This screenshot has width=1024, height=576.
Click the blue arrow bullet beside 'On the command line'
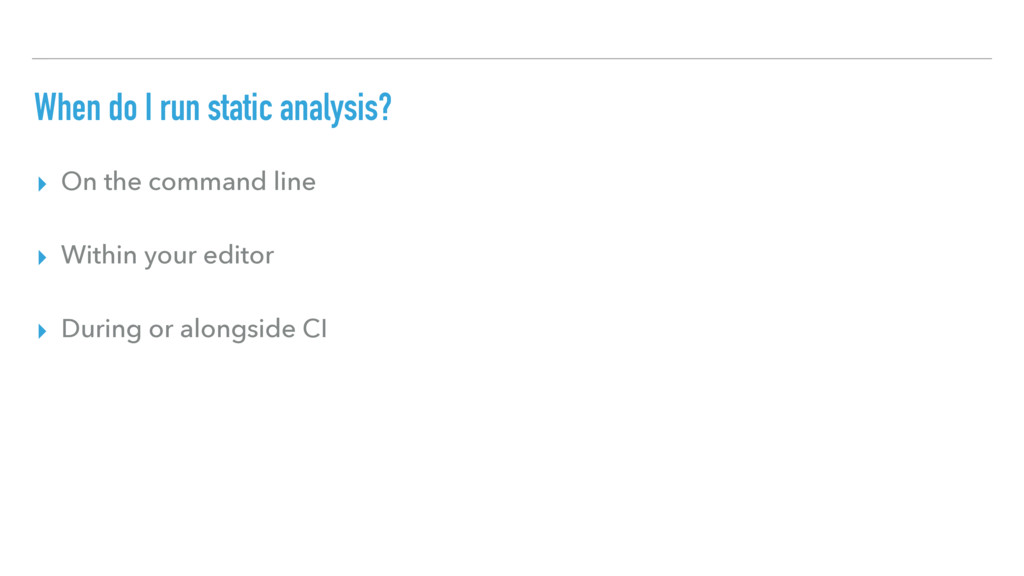point(42,184)
